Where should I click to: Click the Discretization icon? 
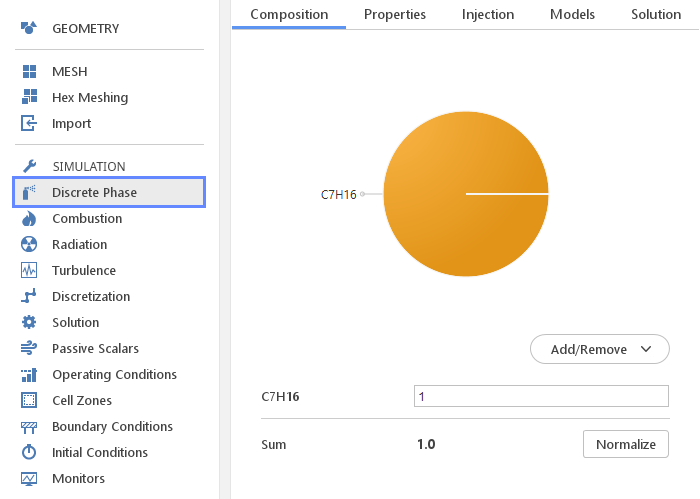click(29, 296)
